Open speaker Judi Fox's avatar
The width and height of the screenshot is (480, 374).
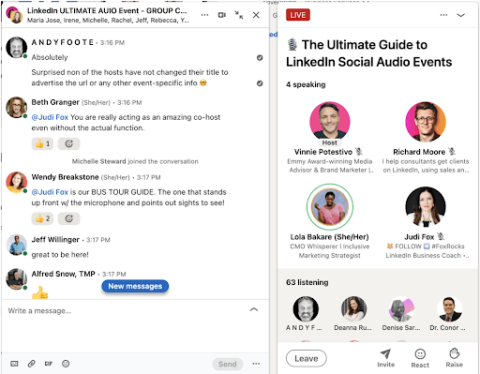[x=426, y=207]
